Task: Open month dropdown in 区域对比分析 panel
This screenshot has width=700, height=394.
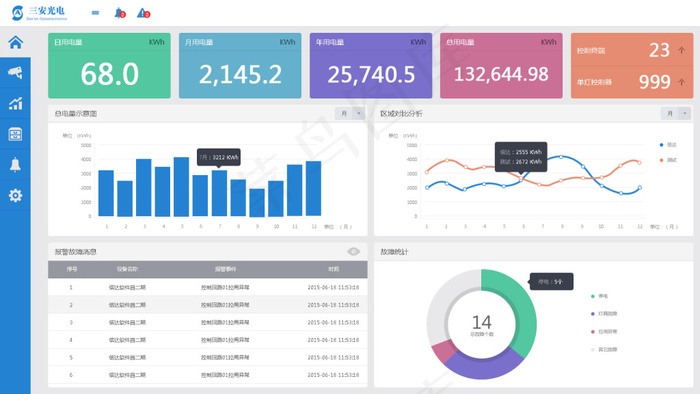Action: [676, 113]
